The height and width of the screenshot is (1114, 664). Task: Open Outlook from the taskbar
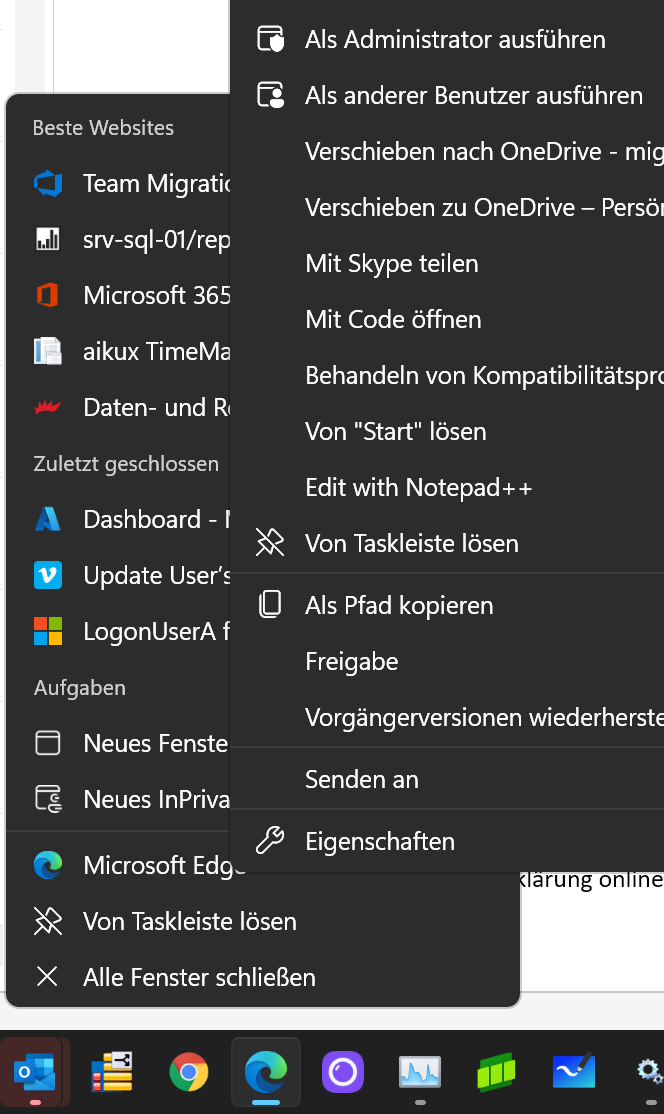click(x=35, y=1071)
